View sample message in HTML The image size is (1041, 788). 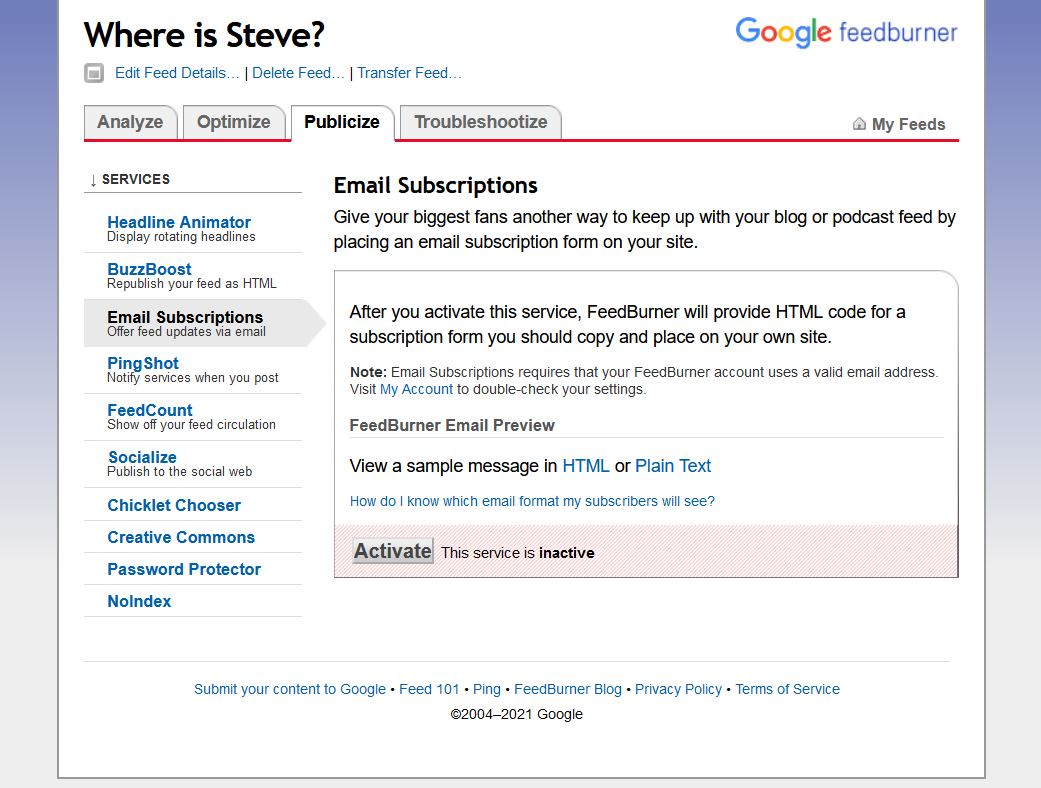click(585, 466)
